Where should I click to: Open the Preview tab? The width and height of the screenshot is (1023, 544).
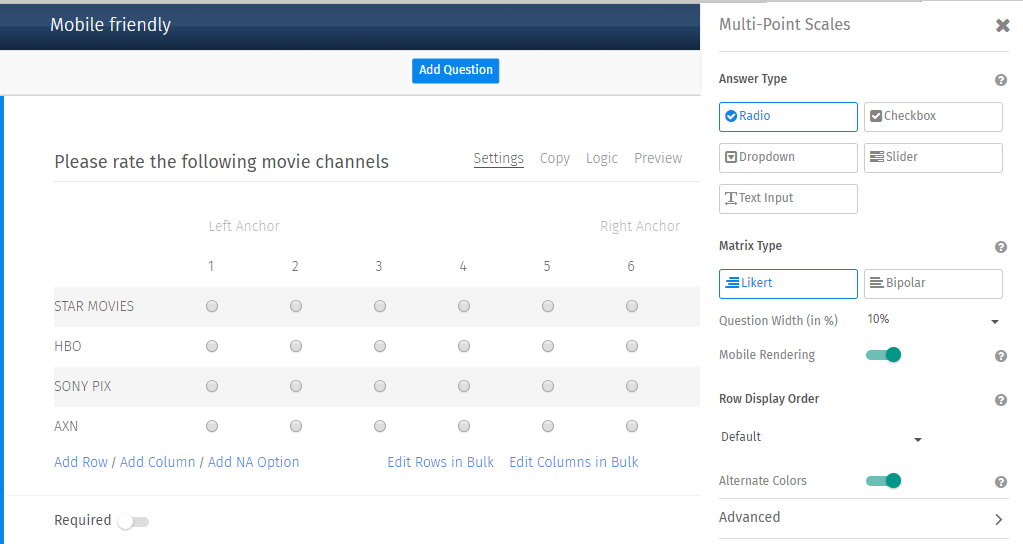657,158
